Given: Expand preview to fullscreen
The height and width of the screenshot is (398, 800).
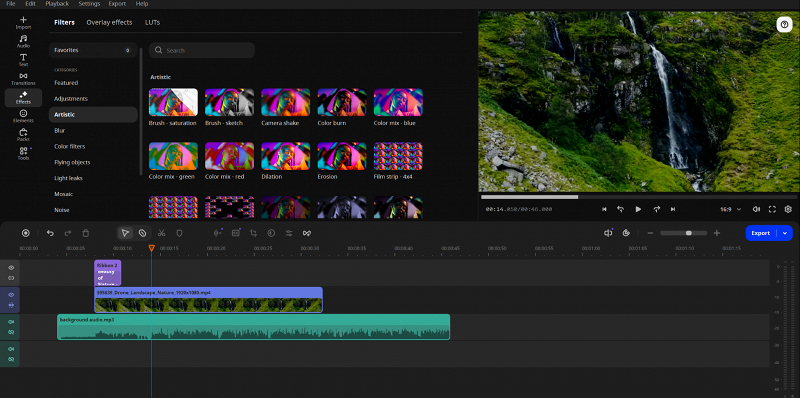Looking at the screenshot, I should click(x=772, y=209).
